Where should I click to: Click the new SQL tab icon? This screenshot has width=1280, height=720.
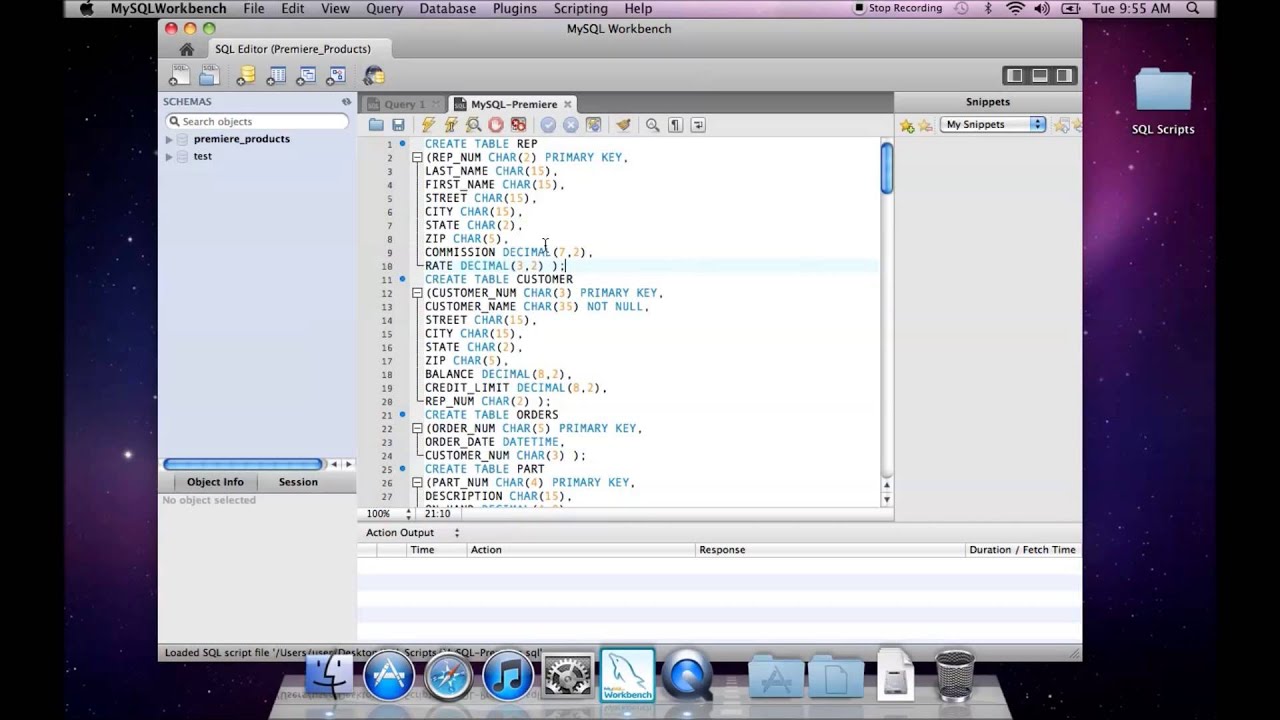point(179,75)
